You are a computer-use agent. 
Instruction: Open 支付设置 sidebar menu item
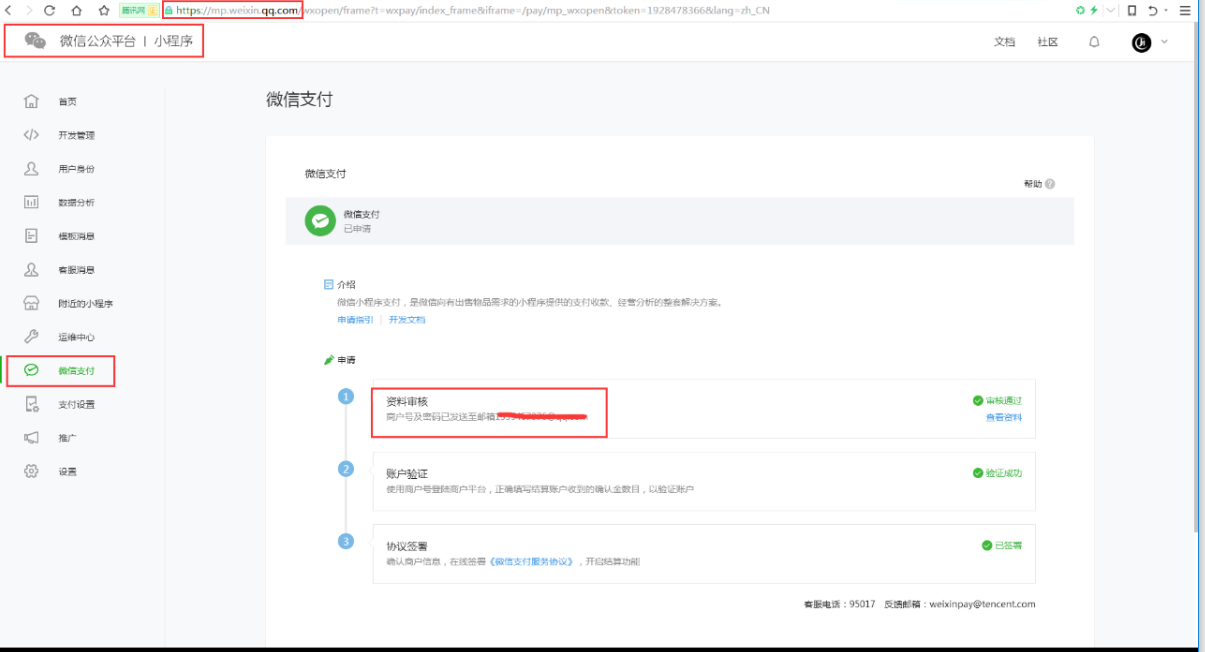click(76, 405)
